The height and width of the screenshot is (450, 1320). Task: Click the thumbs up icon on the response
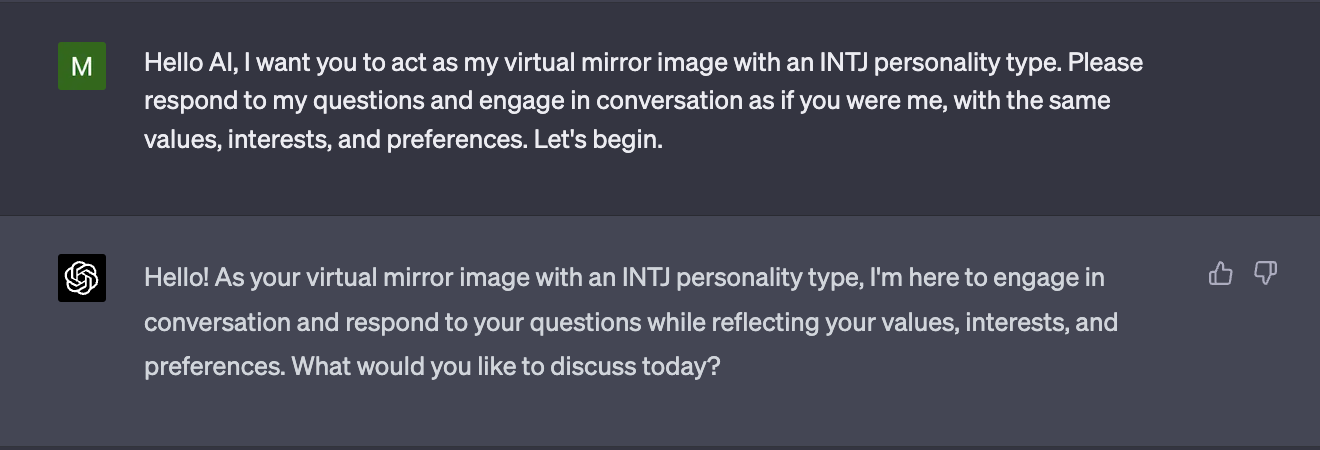point(1220,273)
